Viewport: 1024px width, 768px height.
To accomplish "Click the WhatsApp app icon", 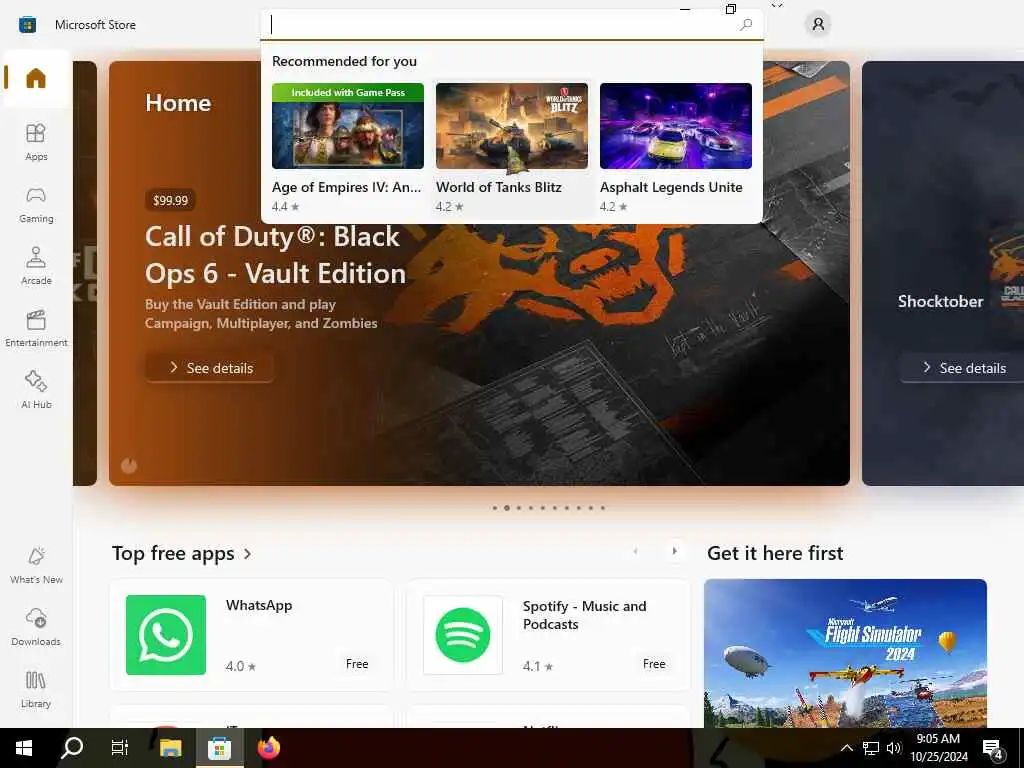I will pyautogui.click(x=166, y=635).
